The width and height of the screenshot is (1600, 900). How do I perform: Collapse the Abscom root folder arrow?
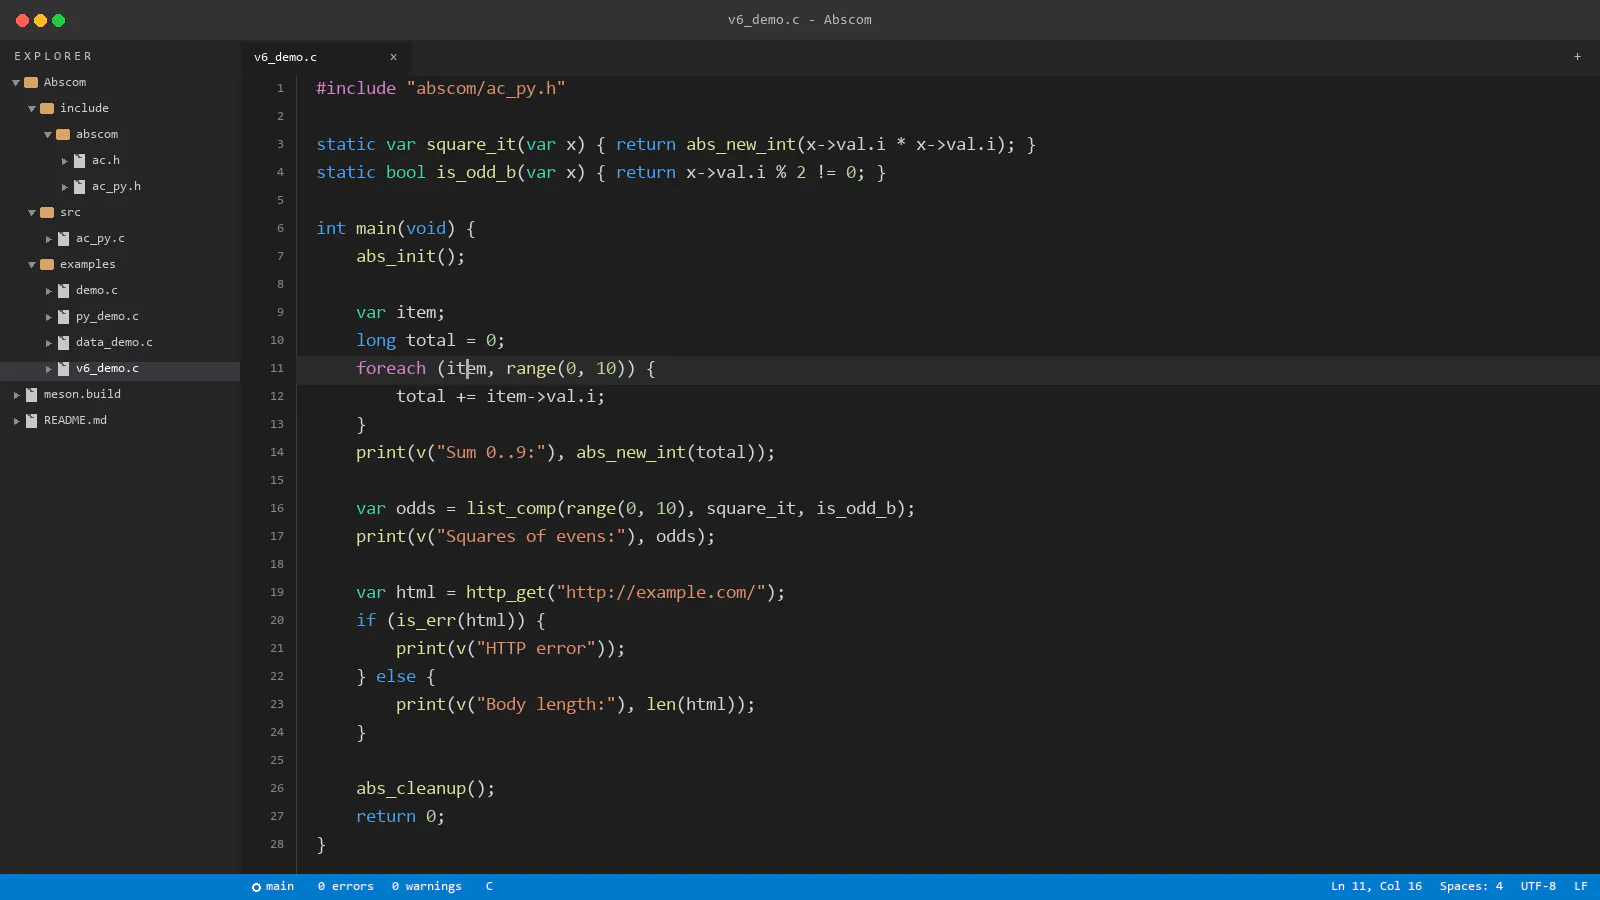[16, 83]
